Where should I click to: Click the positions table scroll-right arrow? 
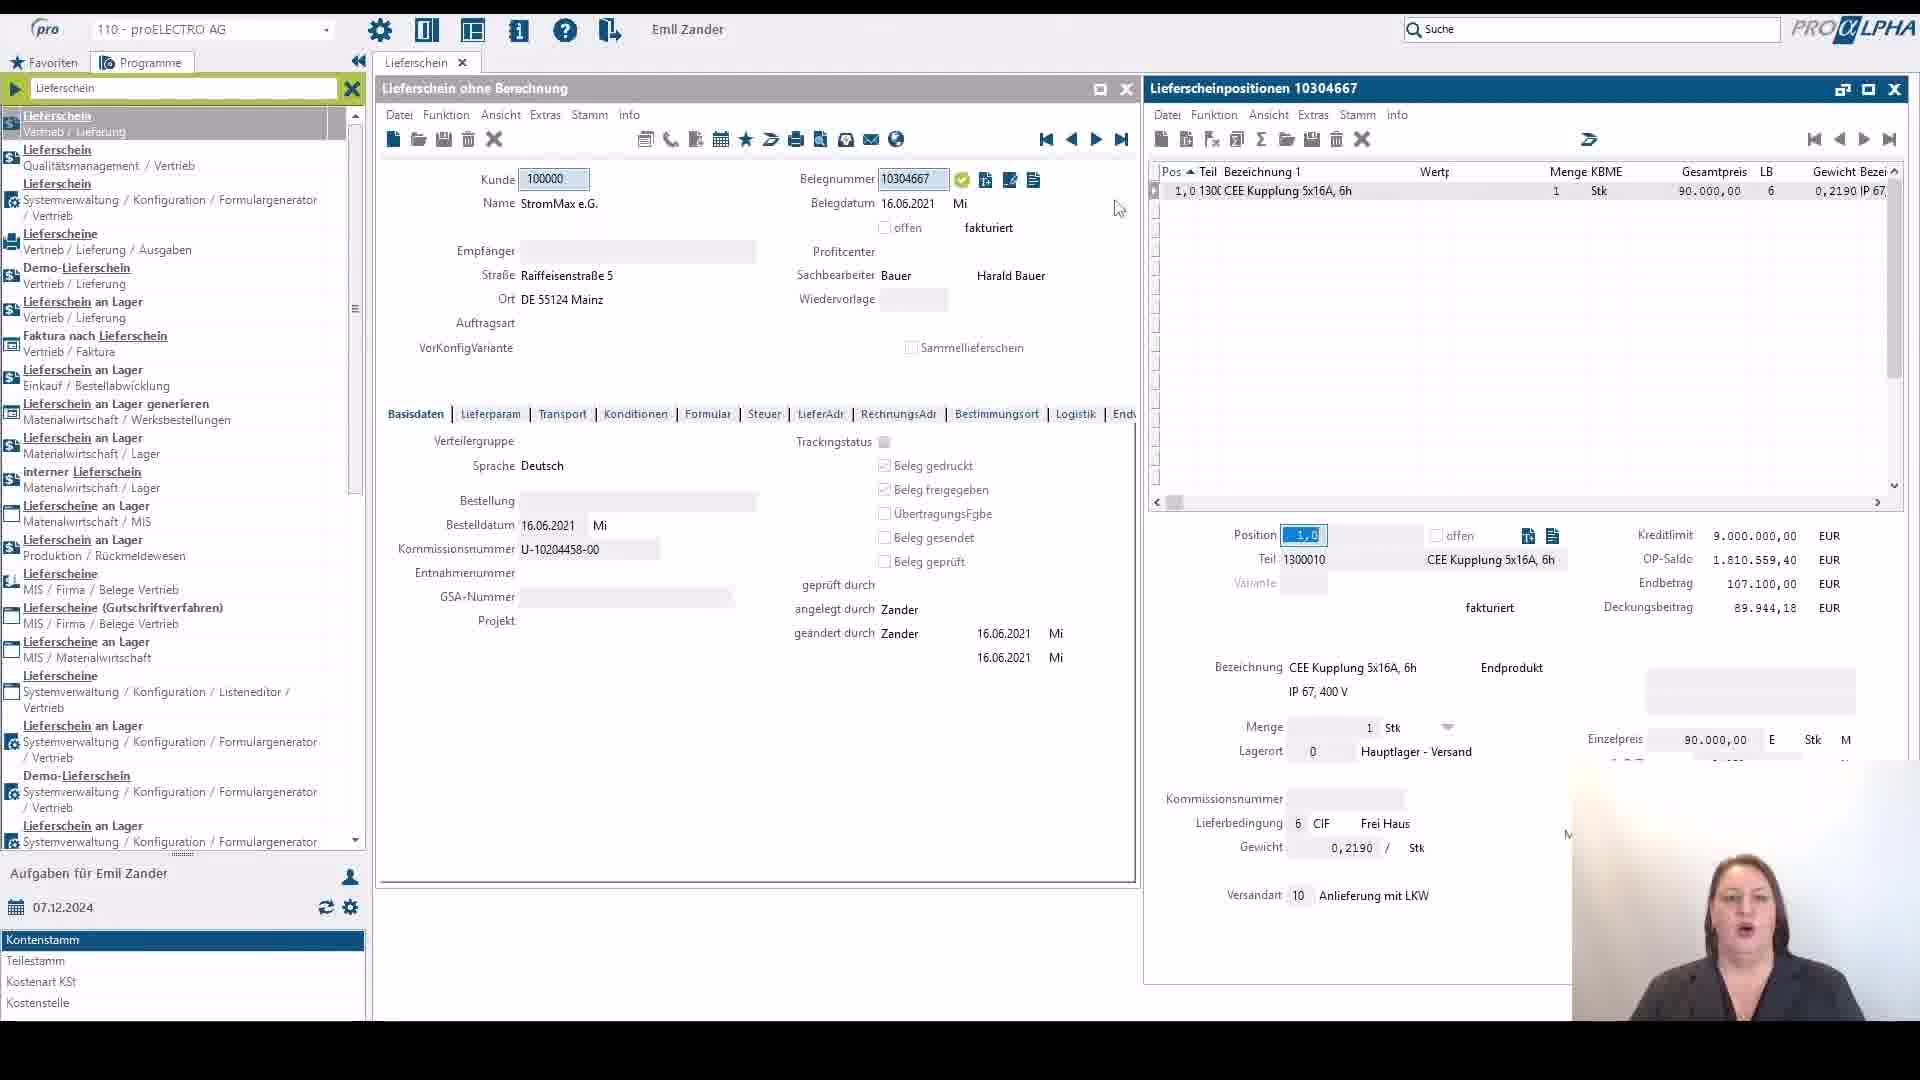click(1877, 502)
